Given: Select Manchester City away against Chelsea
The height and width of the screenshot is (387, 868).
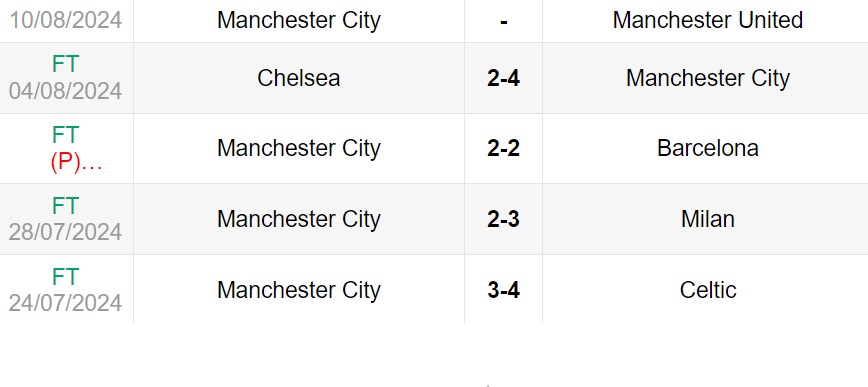Looking at the screenshot, I should coord(707,78).
